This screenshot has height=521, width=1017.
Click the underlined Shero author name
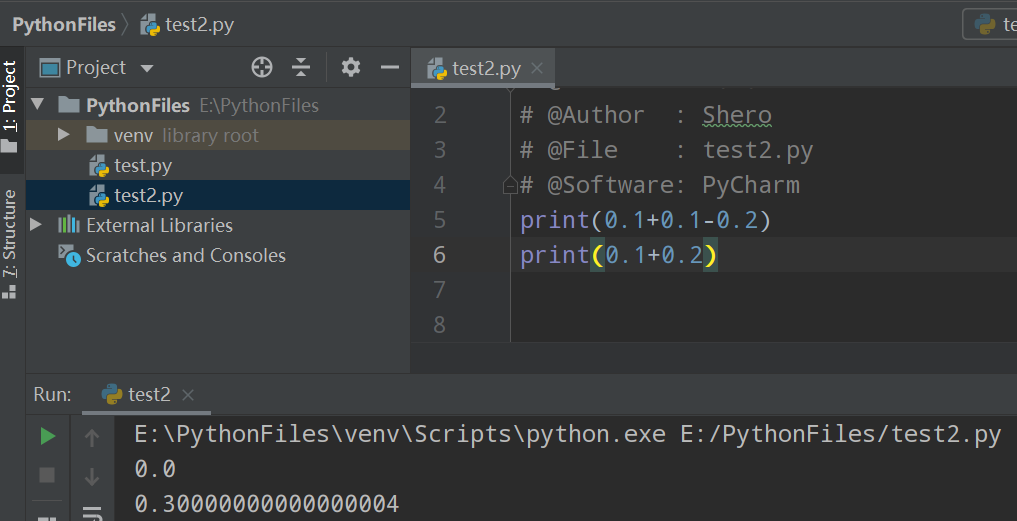(737, 115)
